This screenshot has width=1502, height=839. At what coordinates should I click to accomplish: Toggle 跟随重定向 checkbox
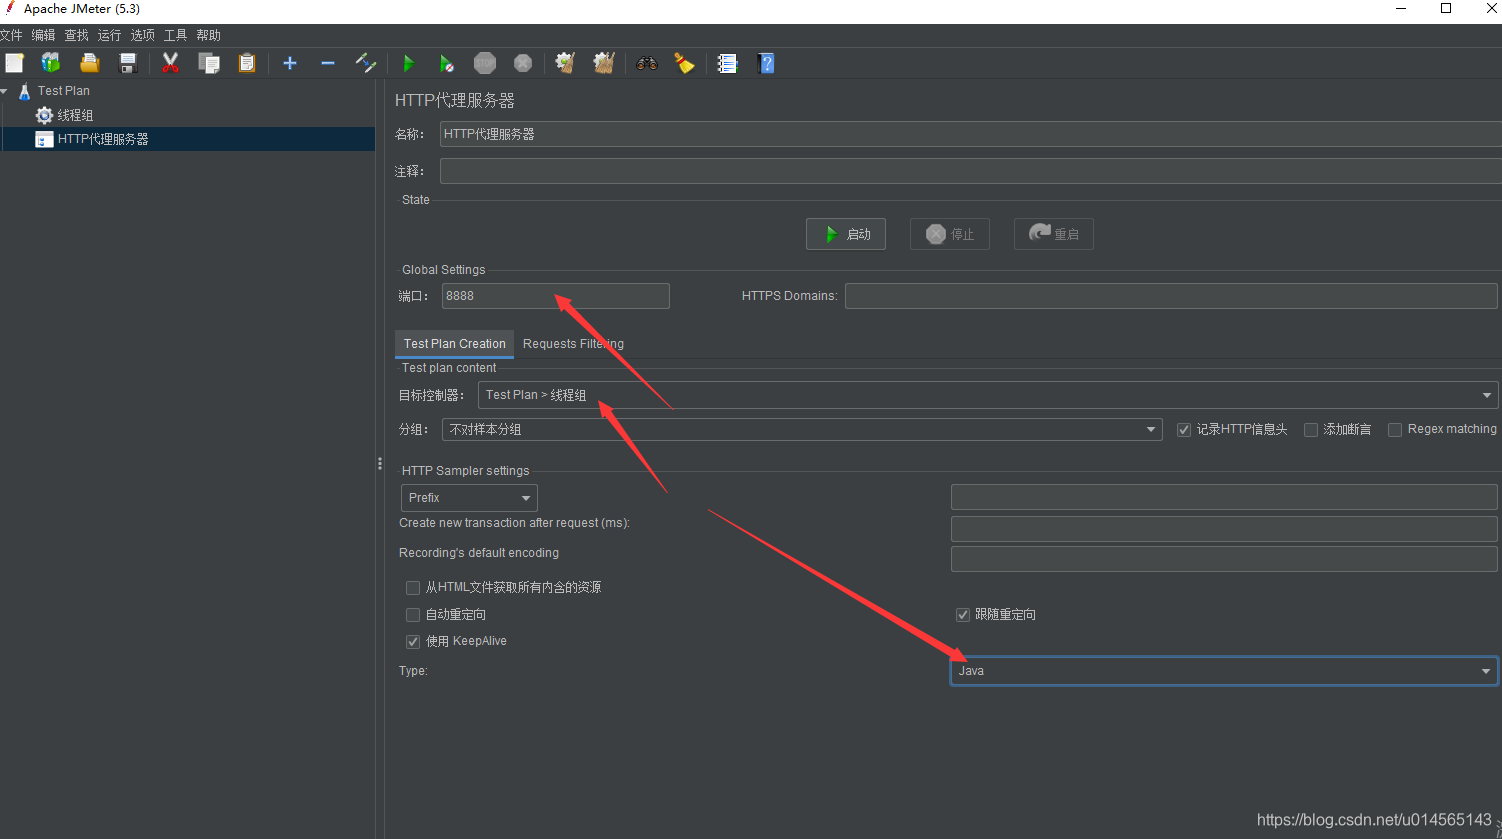click(963, 614)
